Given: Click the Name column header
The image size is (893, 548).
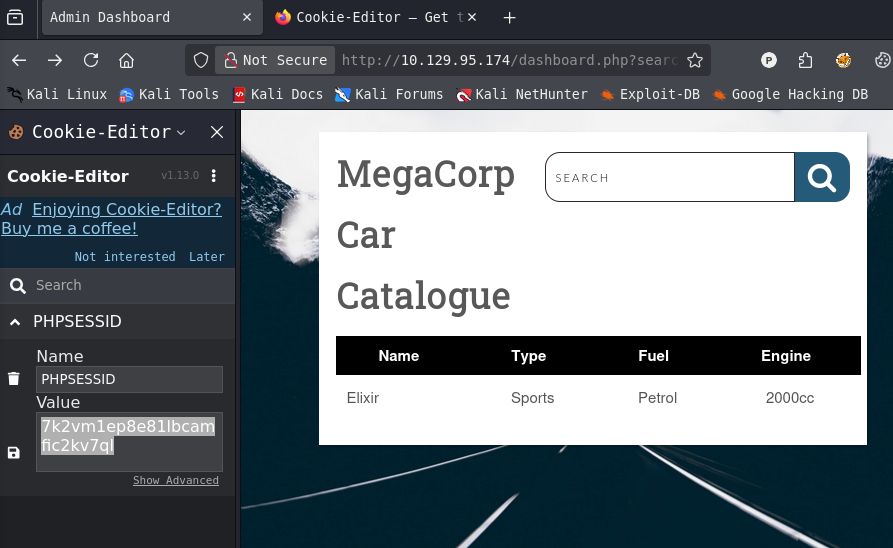Looking at the screenshot, I should coord(399,356).
